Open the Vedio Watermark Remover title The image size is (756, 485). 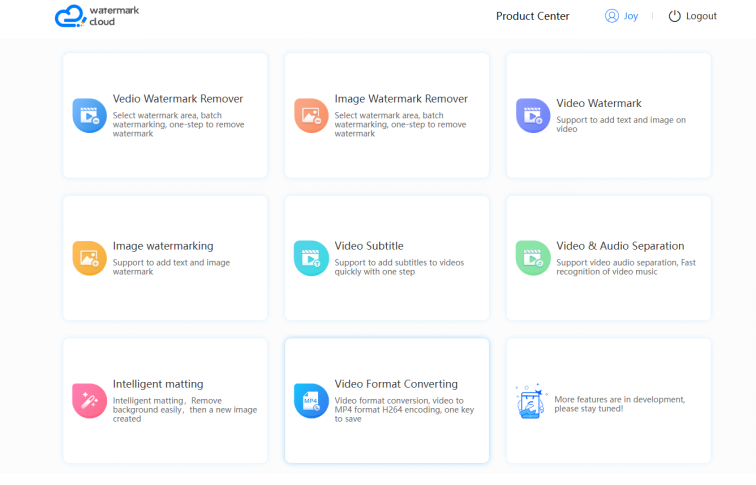click(177, 99)
